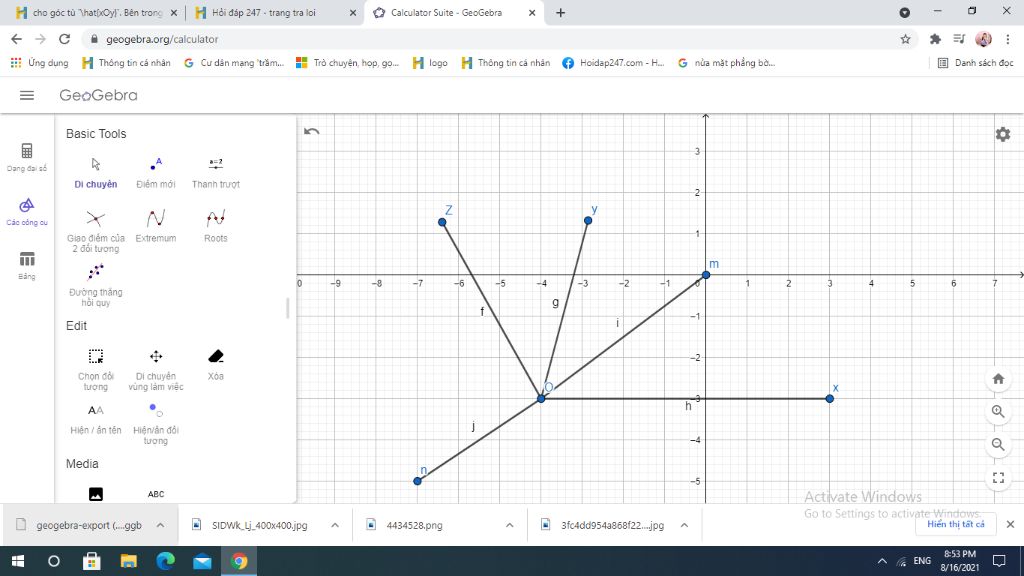Select the Thanh trượt slider tool
The width and height of the screenshot is (1024, 576).
[x=216, y=172]
